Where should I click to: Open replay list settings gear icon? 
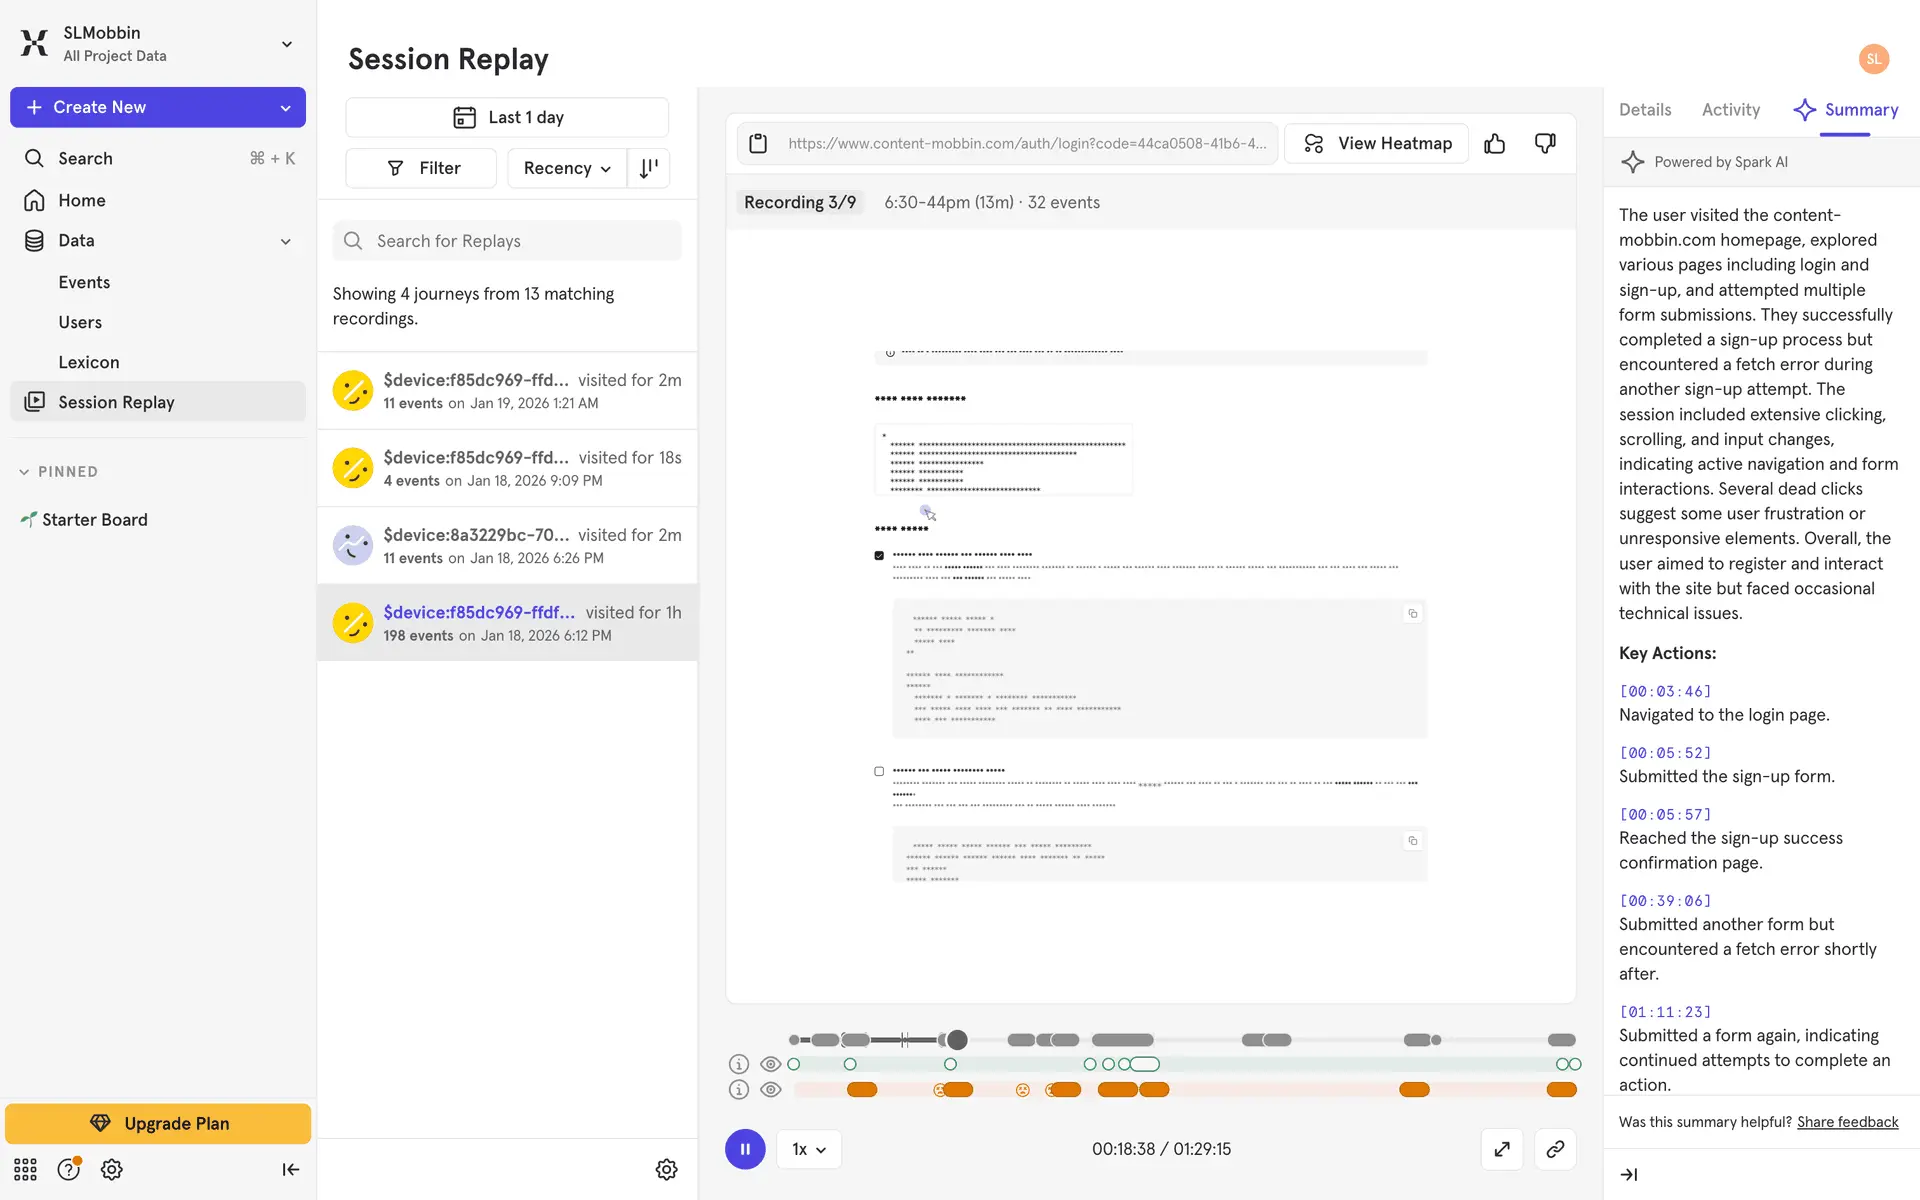[666, 1169]
